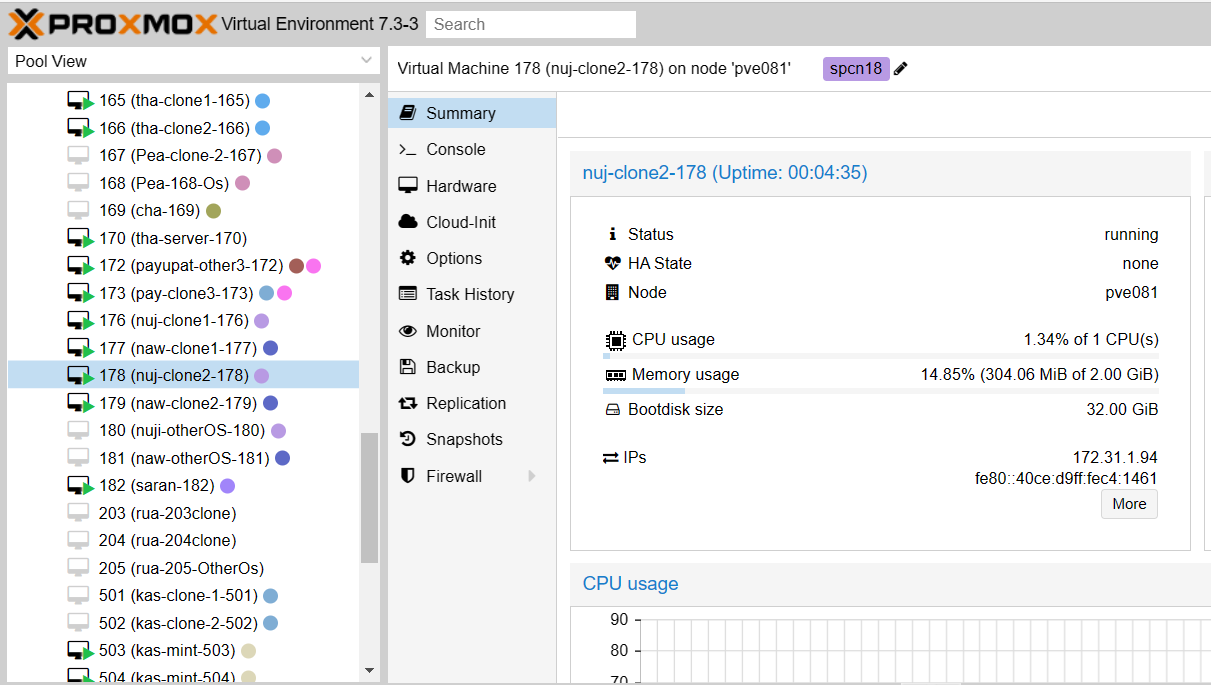Click the pencil icon beside spcn18 tag
Screen dimensions: 1211x685
click(x=899, y=68)
